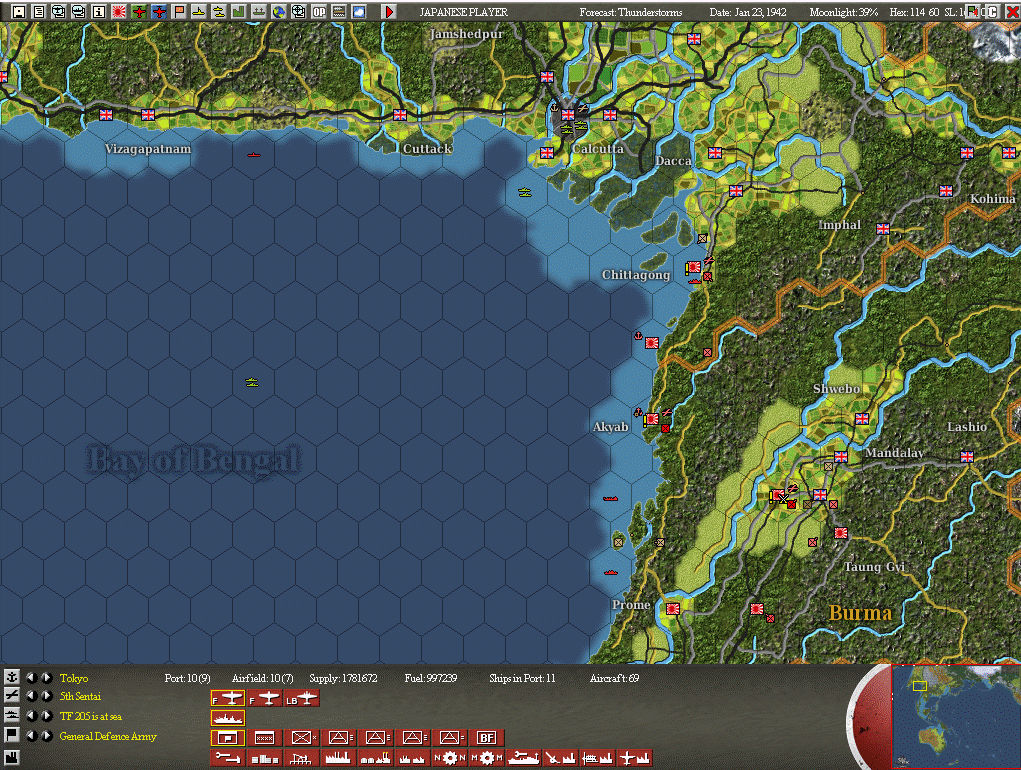Toggle the 'N' gear naval industry filter

(449, 758)
